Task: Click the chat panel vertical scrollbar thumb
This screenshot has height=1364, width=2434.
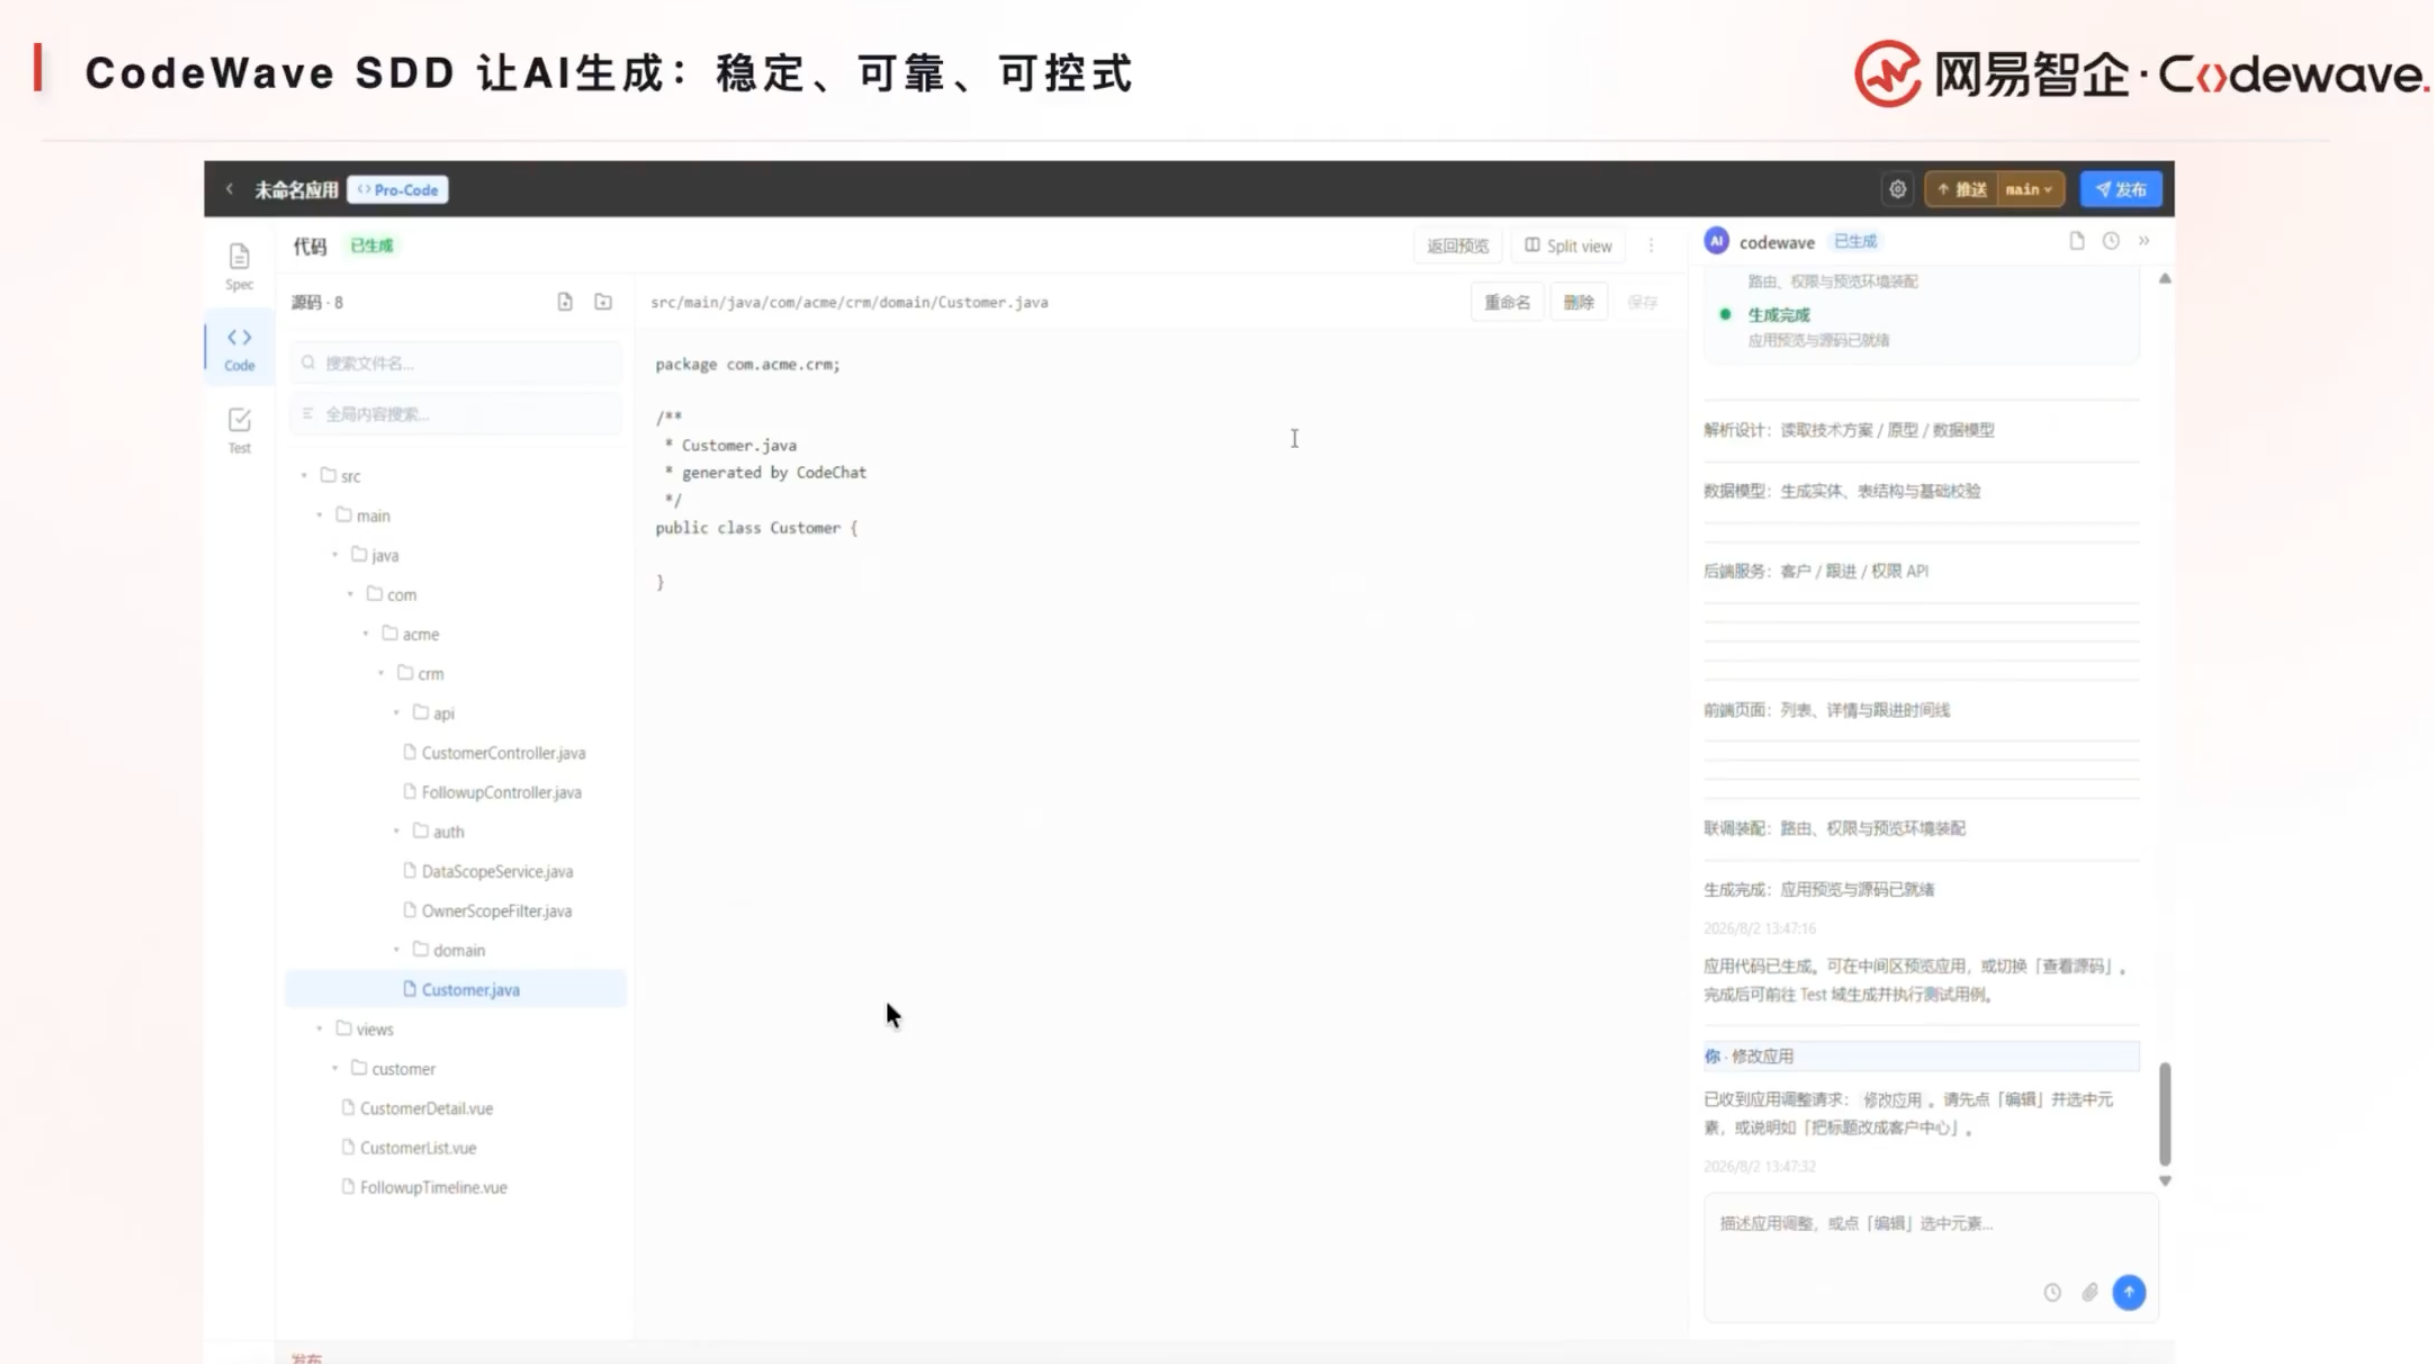Action: [2165, 1114]
